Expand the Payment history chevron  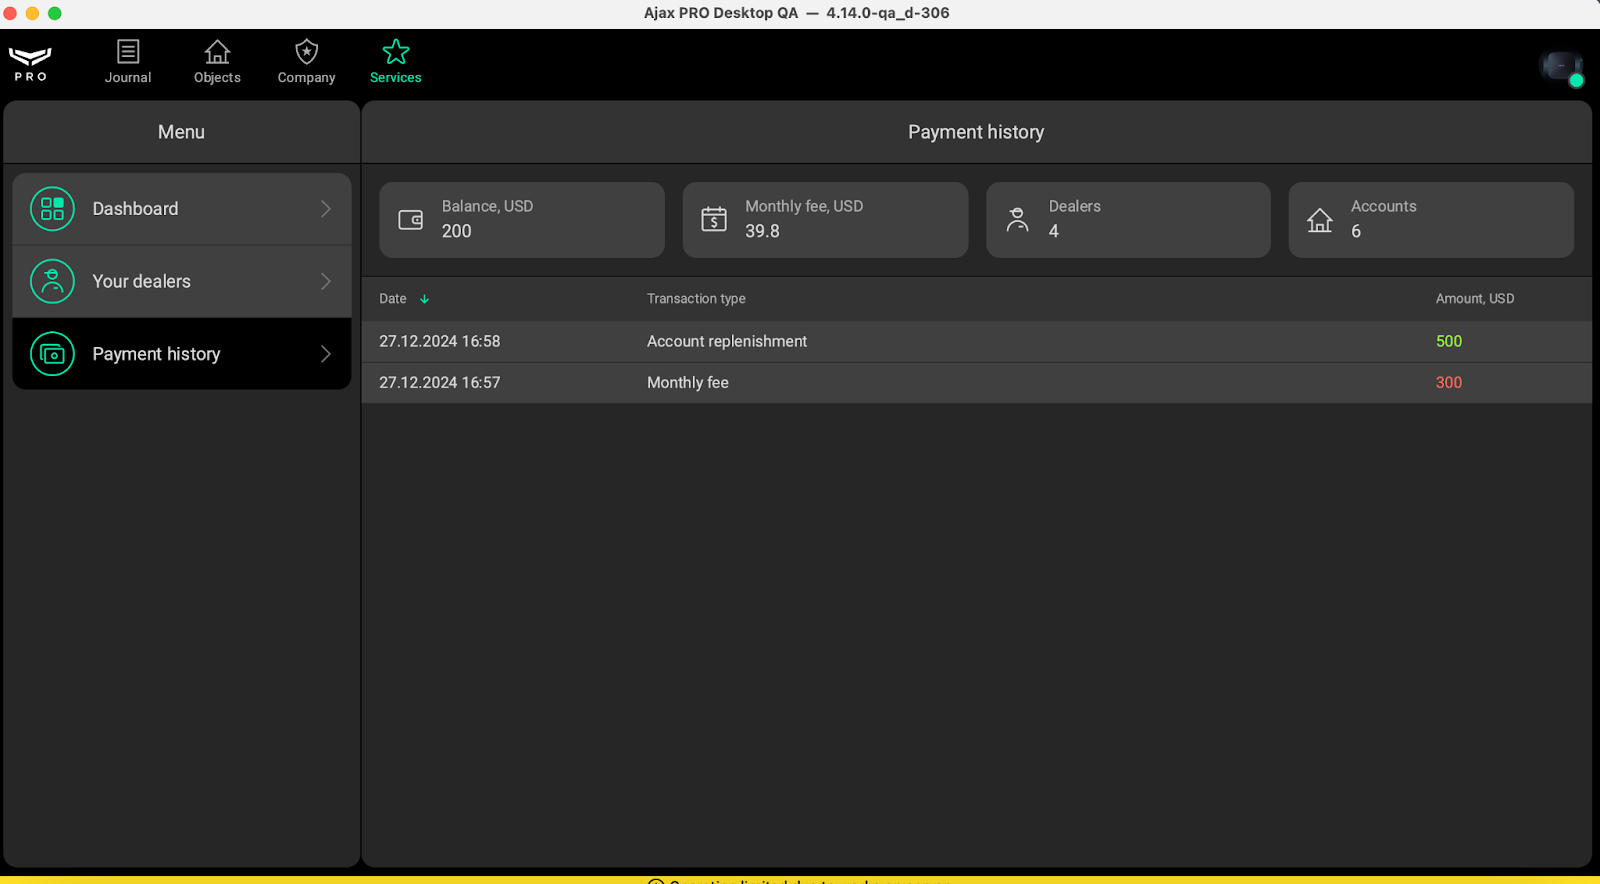[x=325, y=354]
